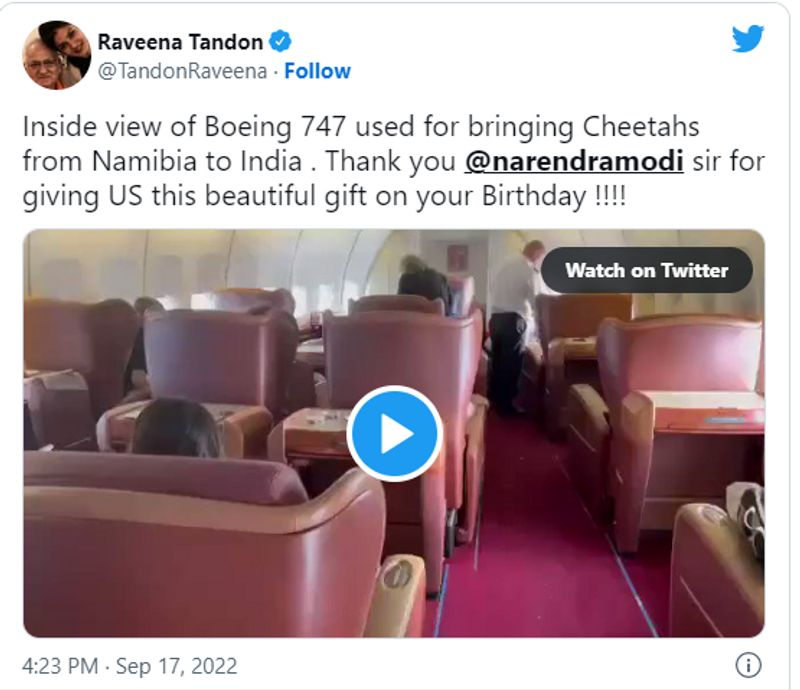Click the word Birthday in the tweet
The width and height of the screenshot is (800, 690).
[534, 196]
